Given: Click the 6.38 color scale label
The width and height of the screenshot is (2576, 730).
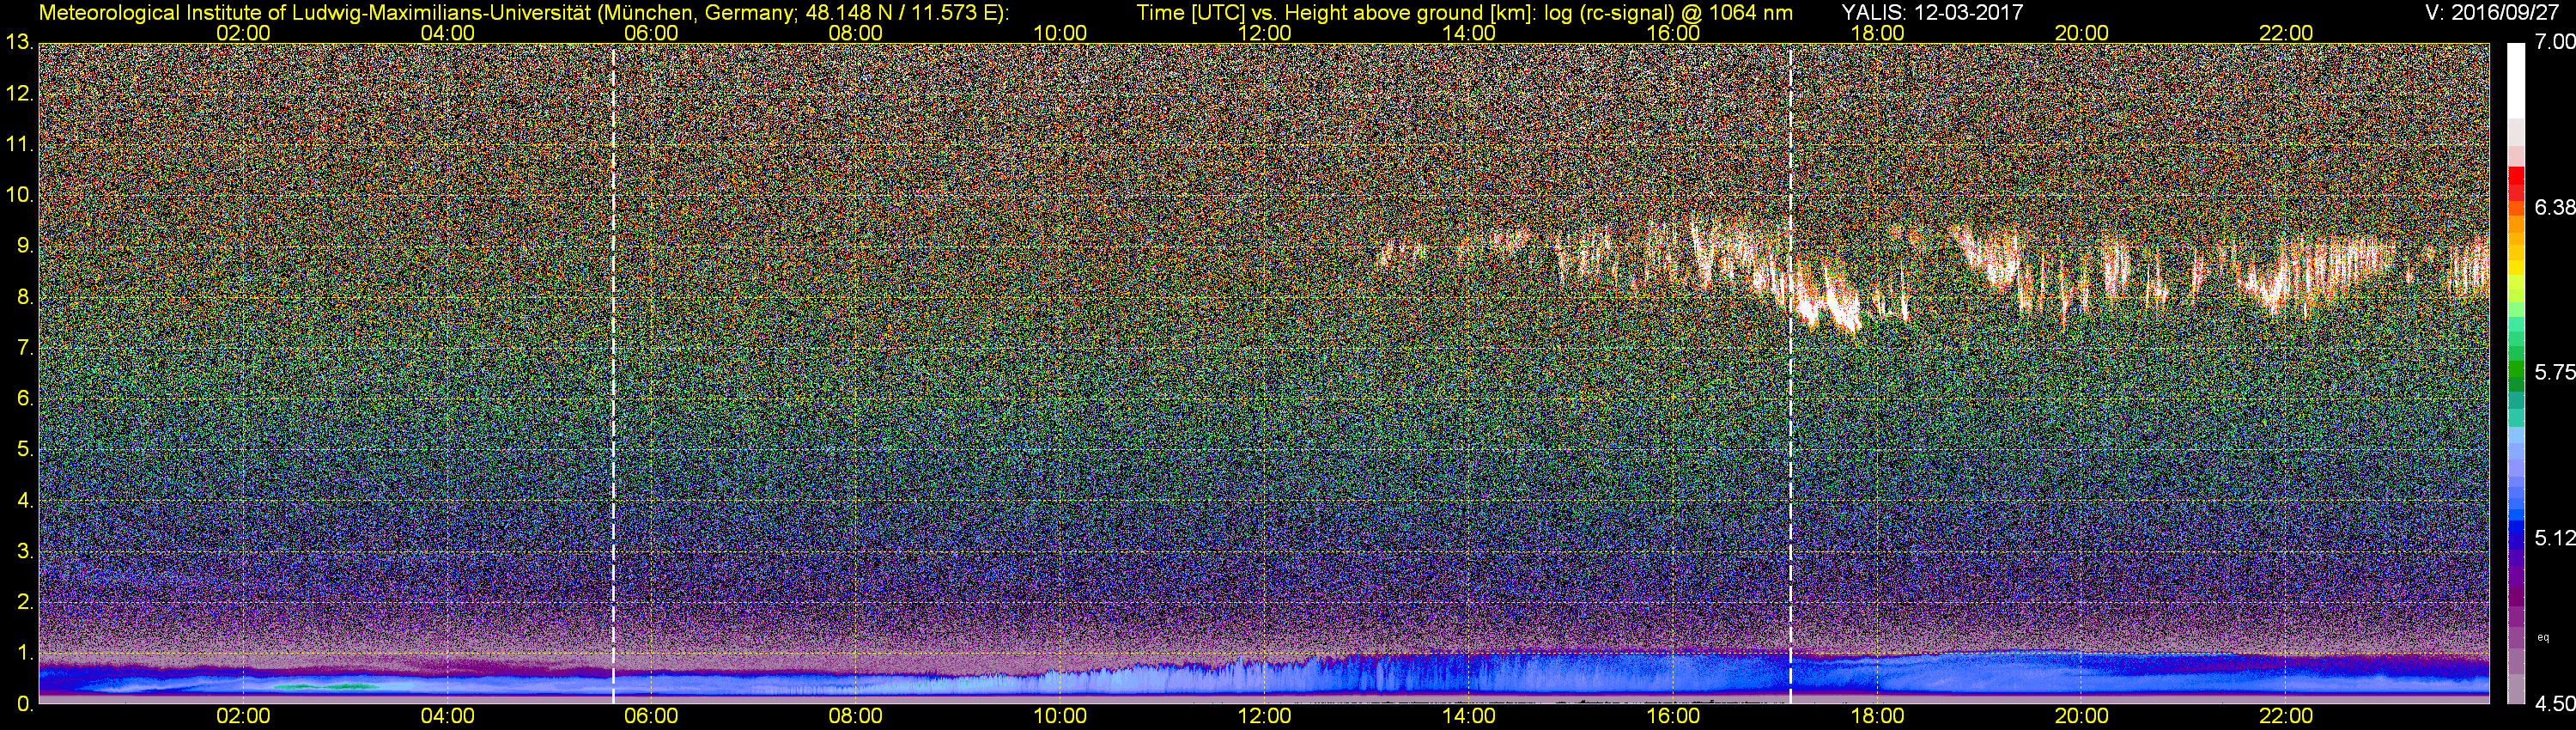Looking at the screenshot, I should tap(2554, 207).
